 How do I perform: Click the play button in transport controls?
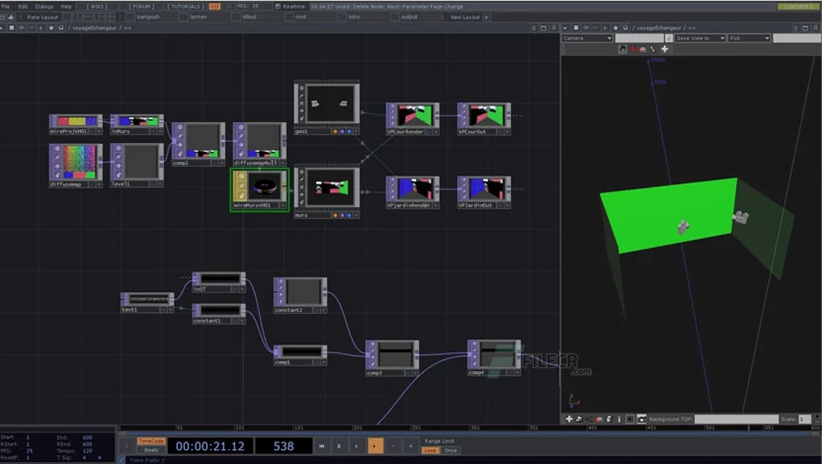pos(375,446)
